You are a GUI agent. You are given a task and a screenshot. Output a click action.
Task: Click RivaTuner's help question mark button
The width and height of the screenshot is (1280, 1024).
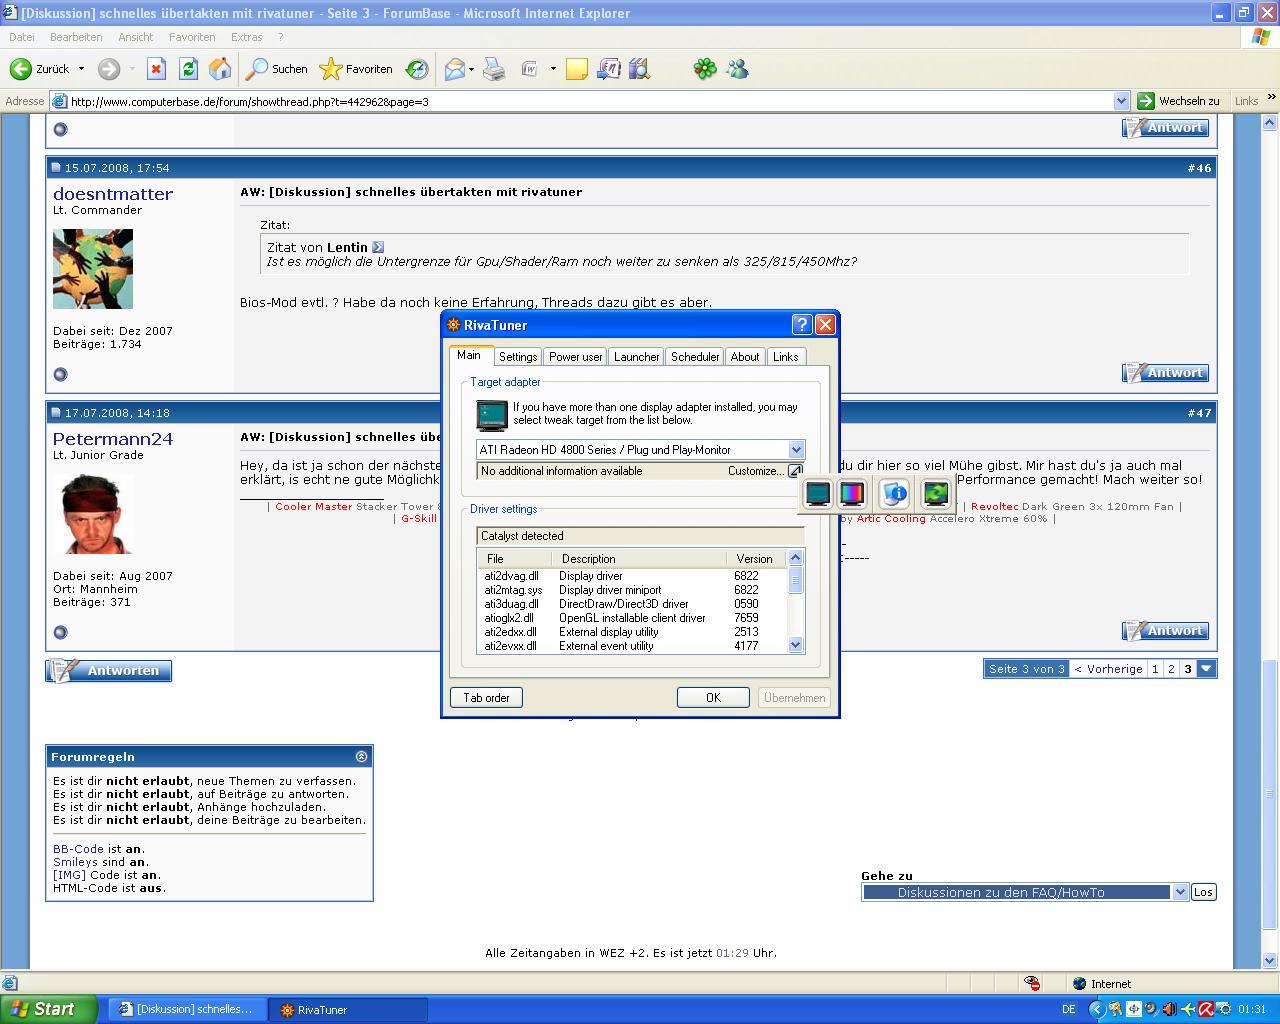[x=801, y=325]
